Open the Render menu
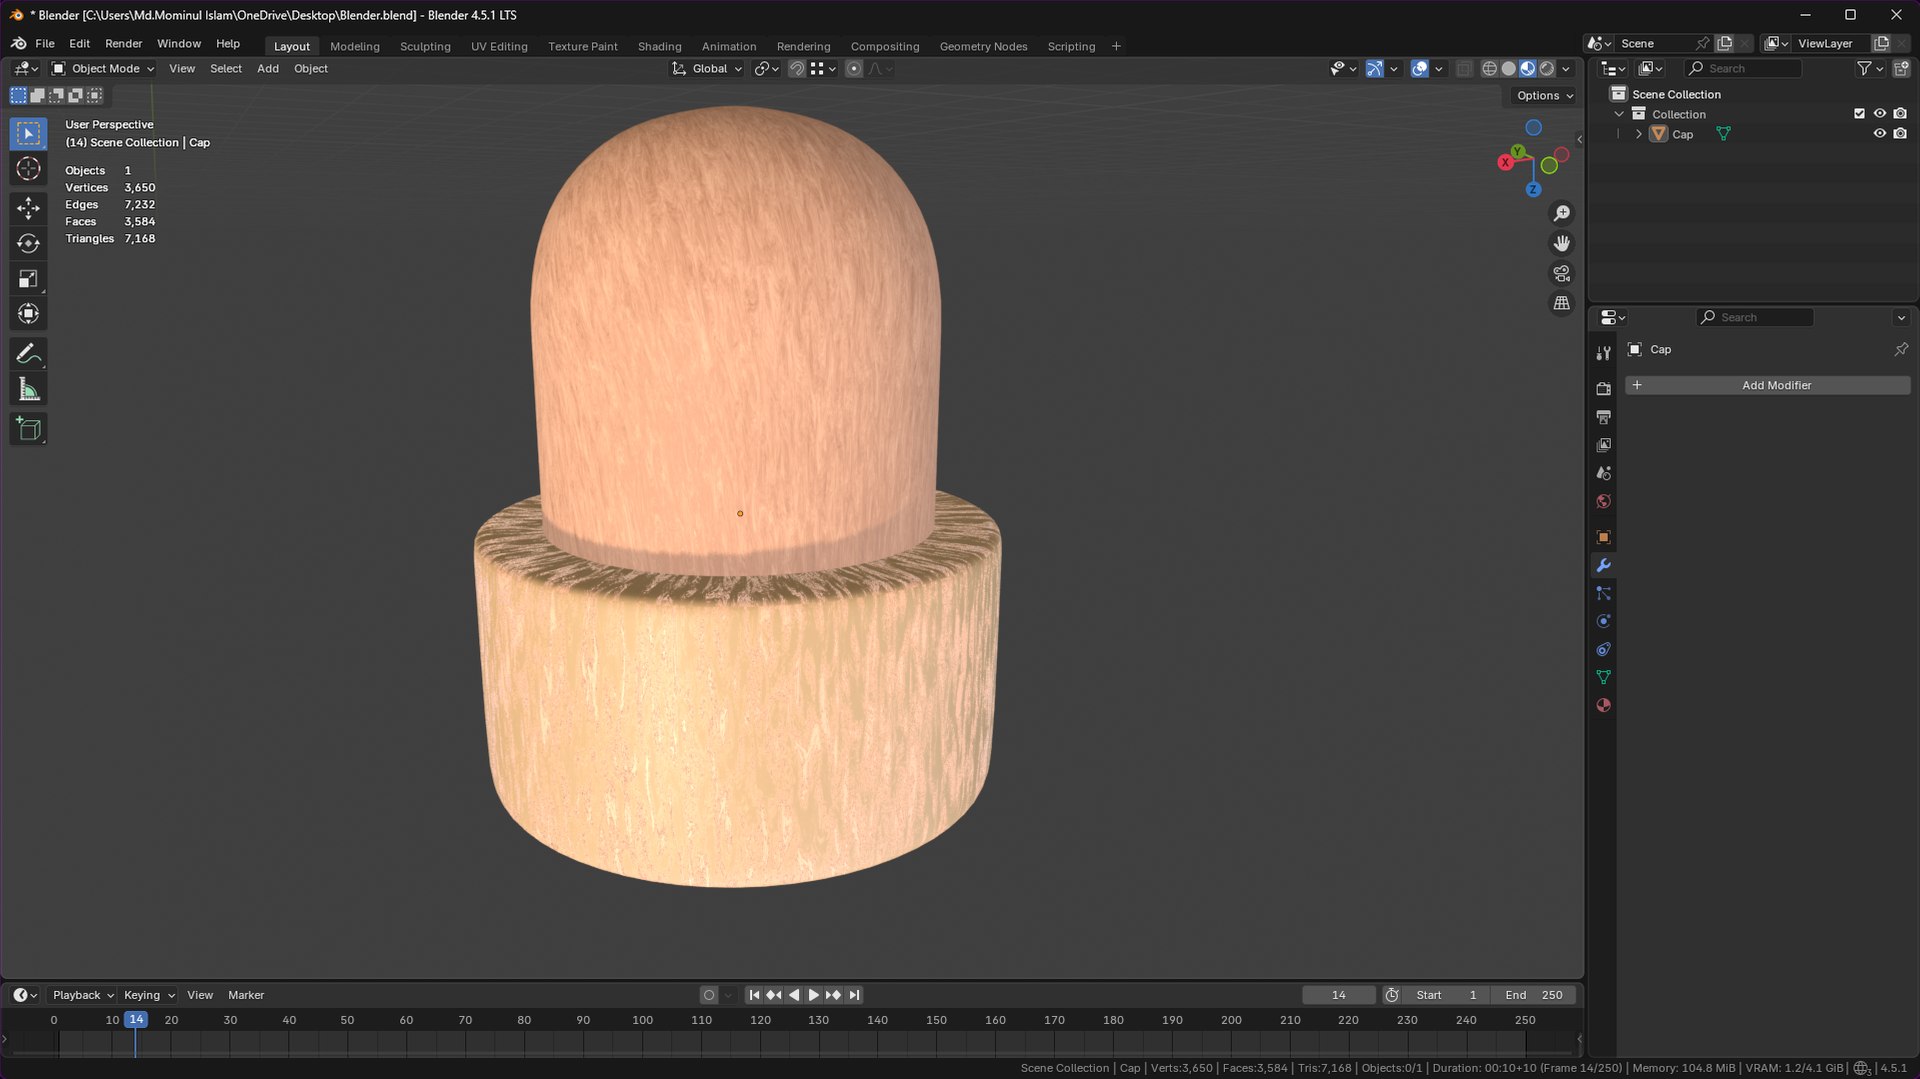 click(123, 44)
